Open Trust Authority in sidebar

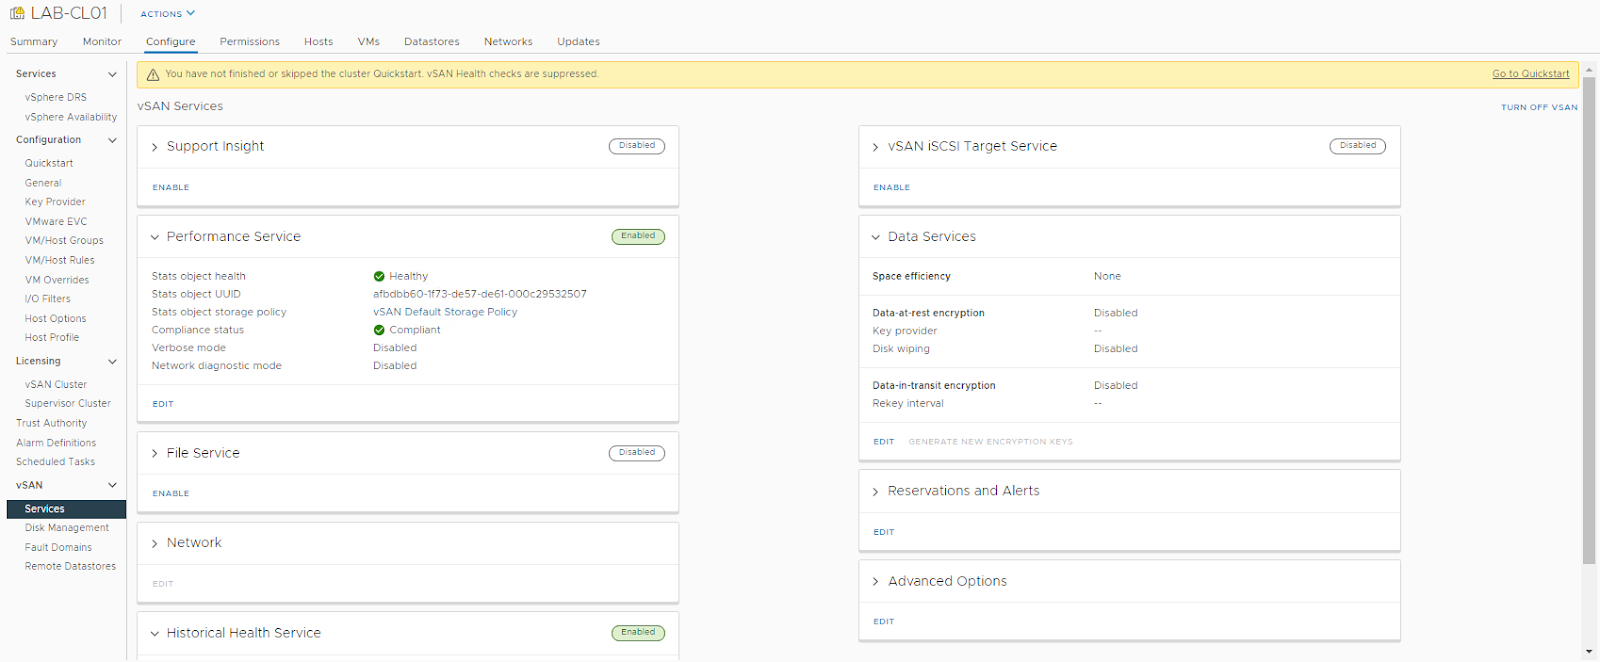[x=51, y=423]
